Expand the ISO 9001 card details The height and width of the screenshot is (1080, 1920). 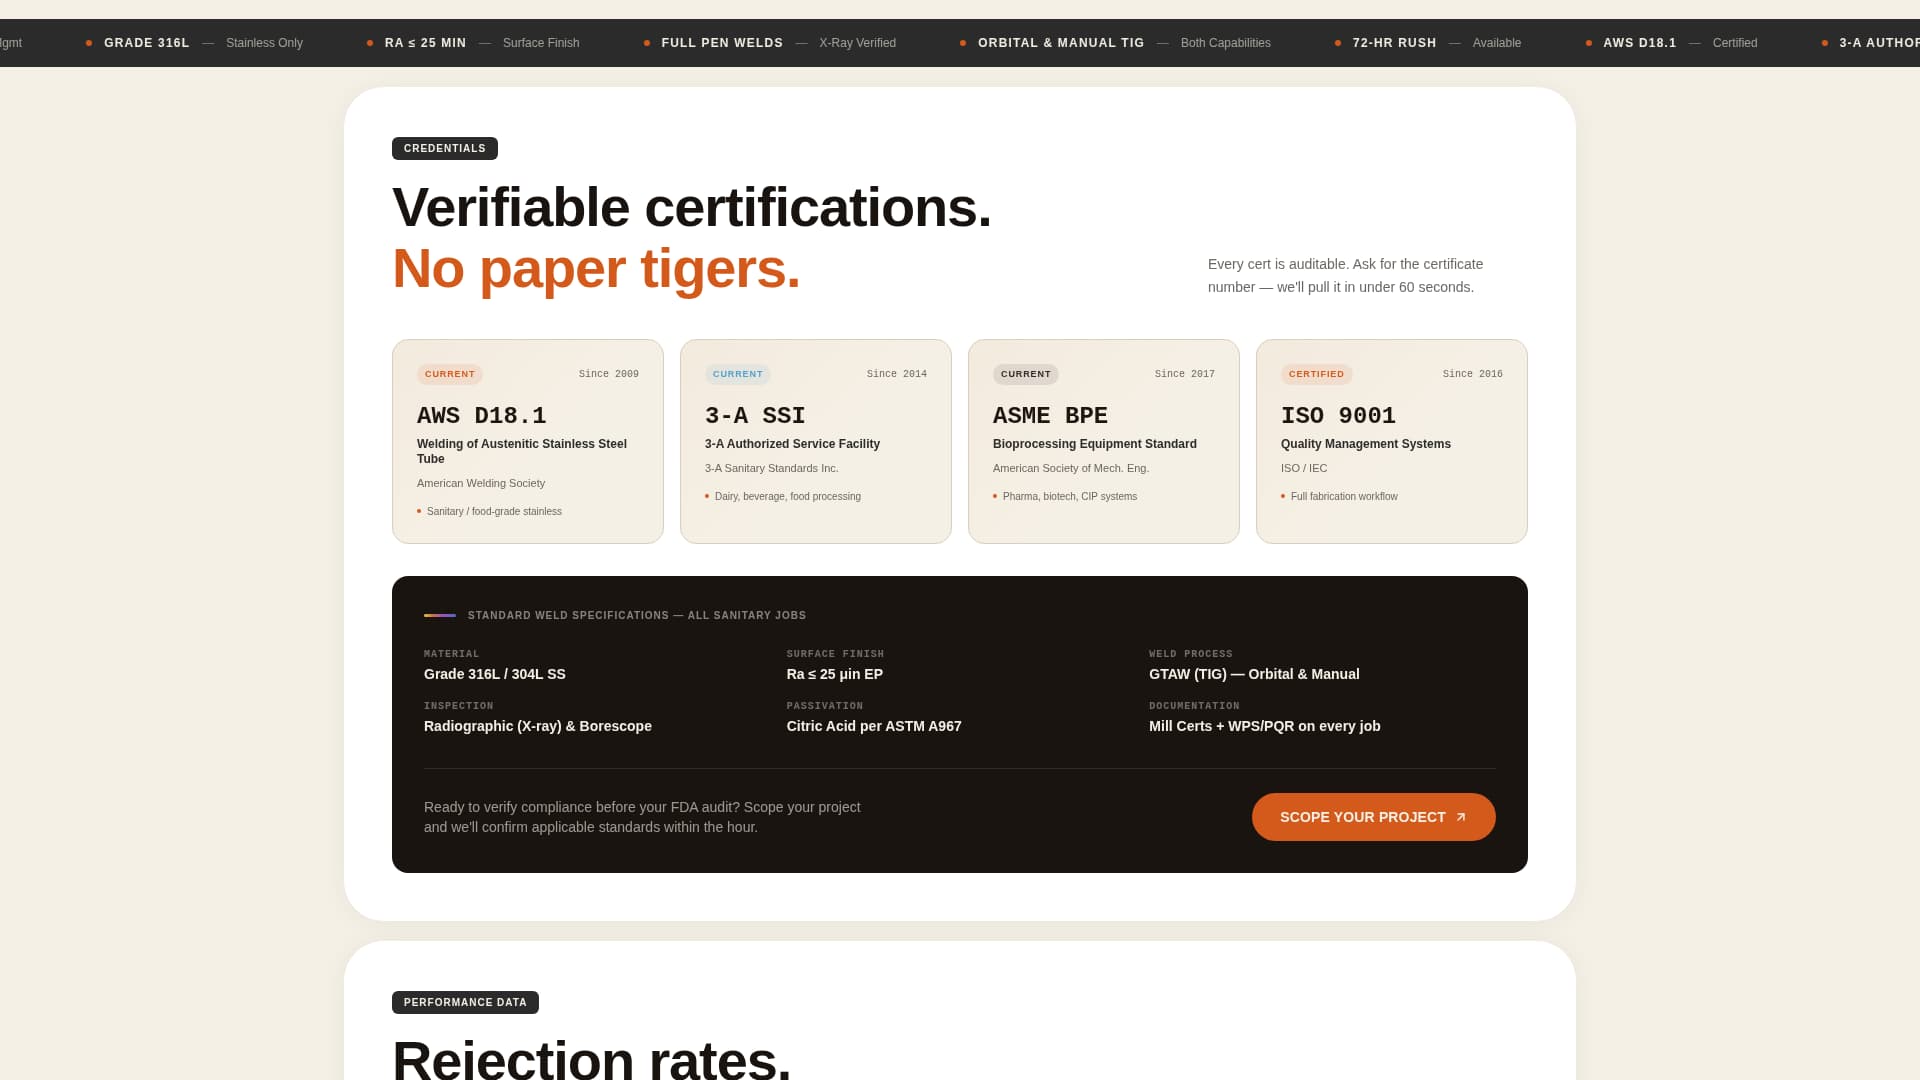pos(1391,442)
